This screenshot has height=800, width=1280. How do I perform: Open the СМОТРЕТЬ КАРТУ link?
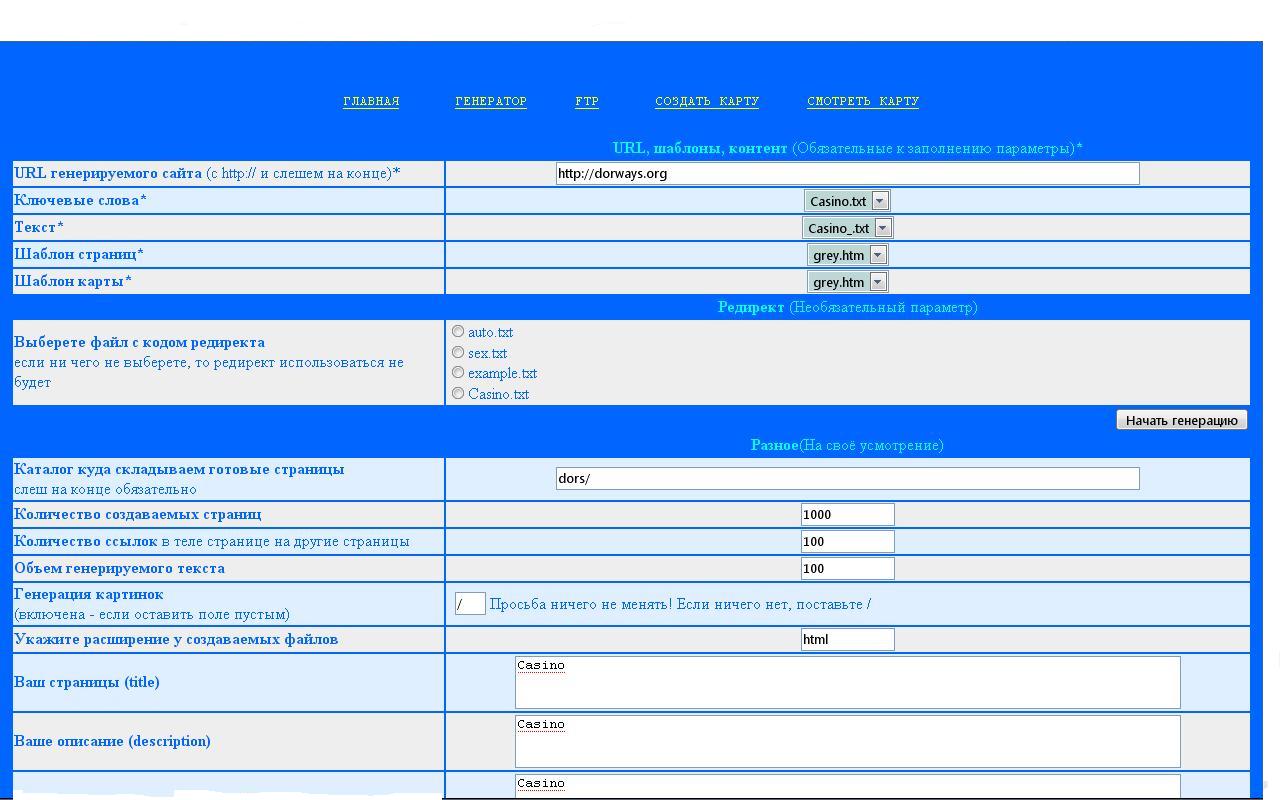pyautogui.click(x=862, y=101)
